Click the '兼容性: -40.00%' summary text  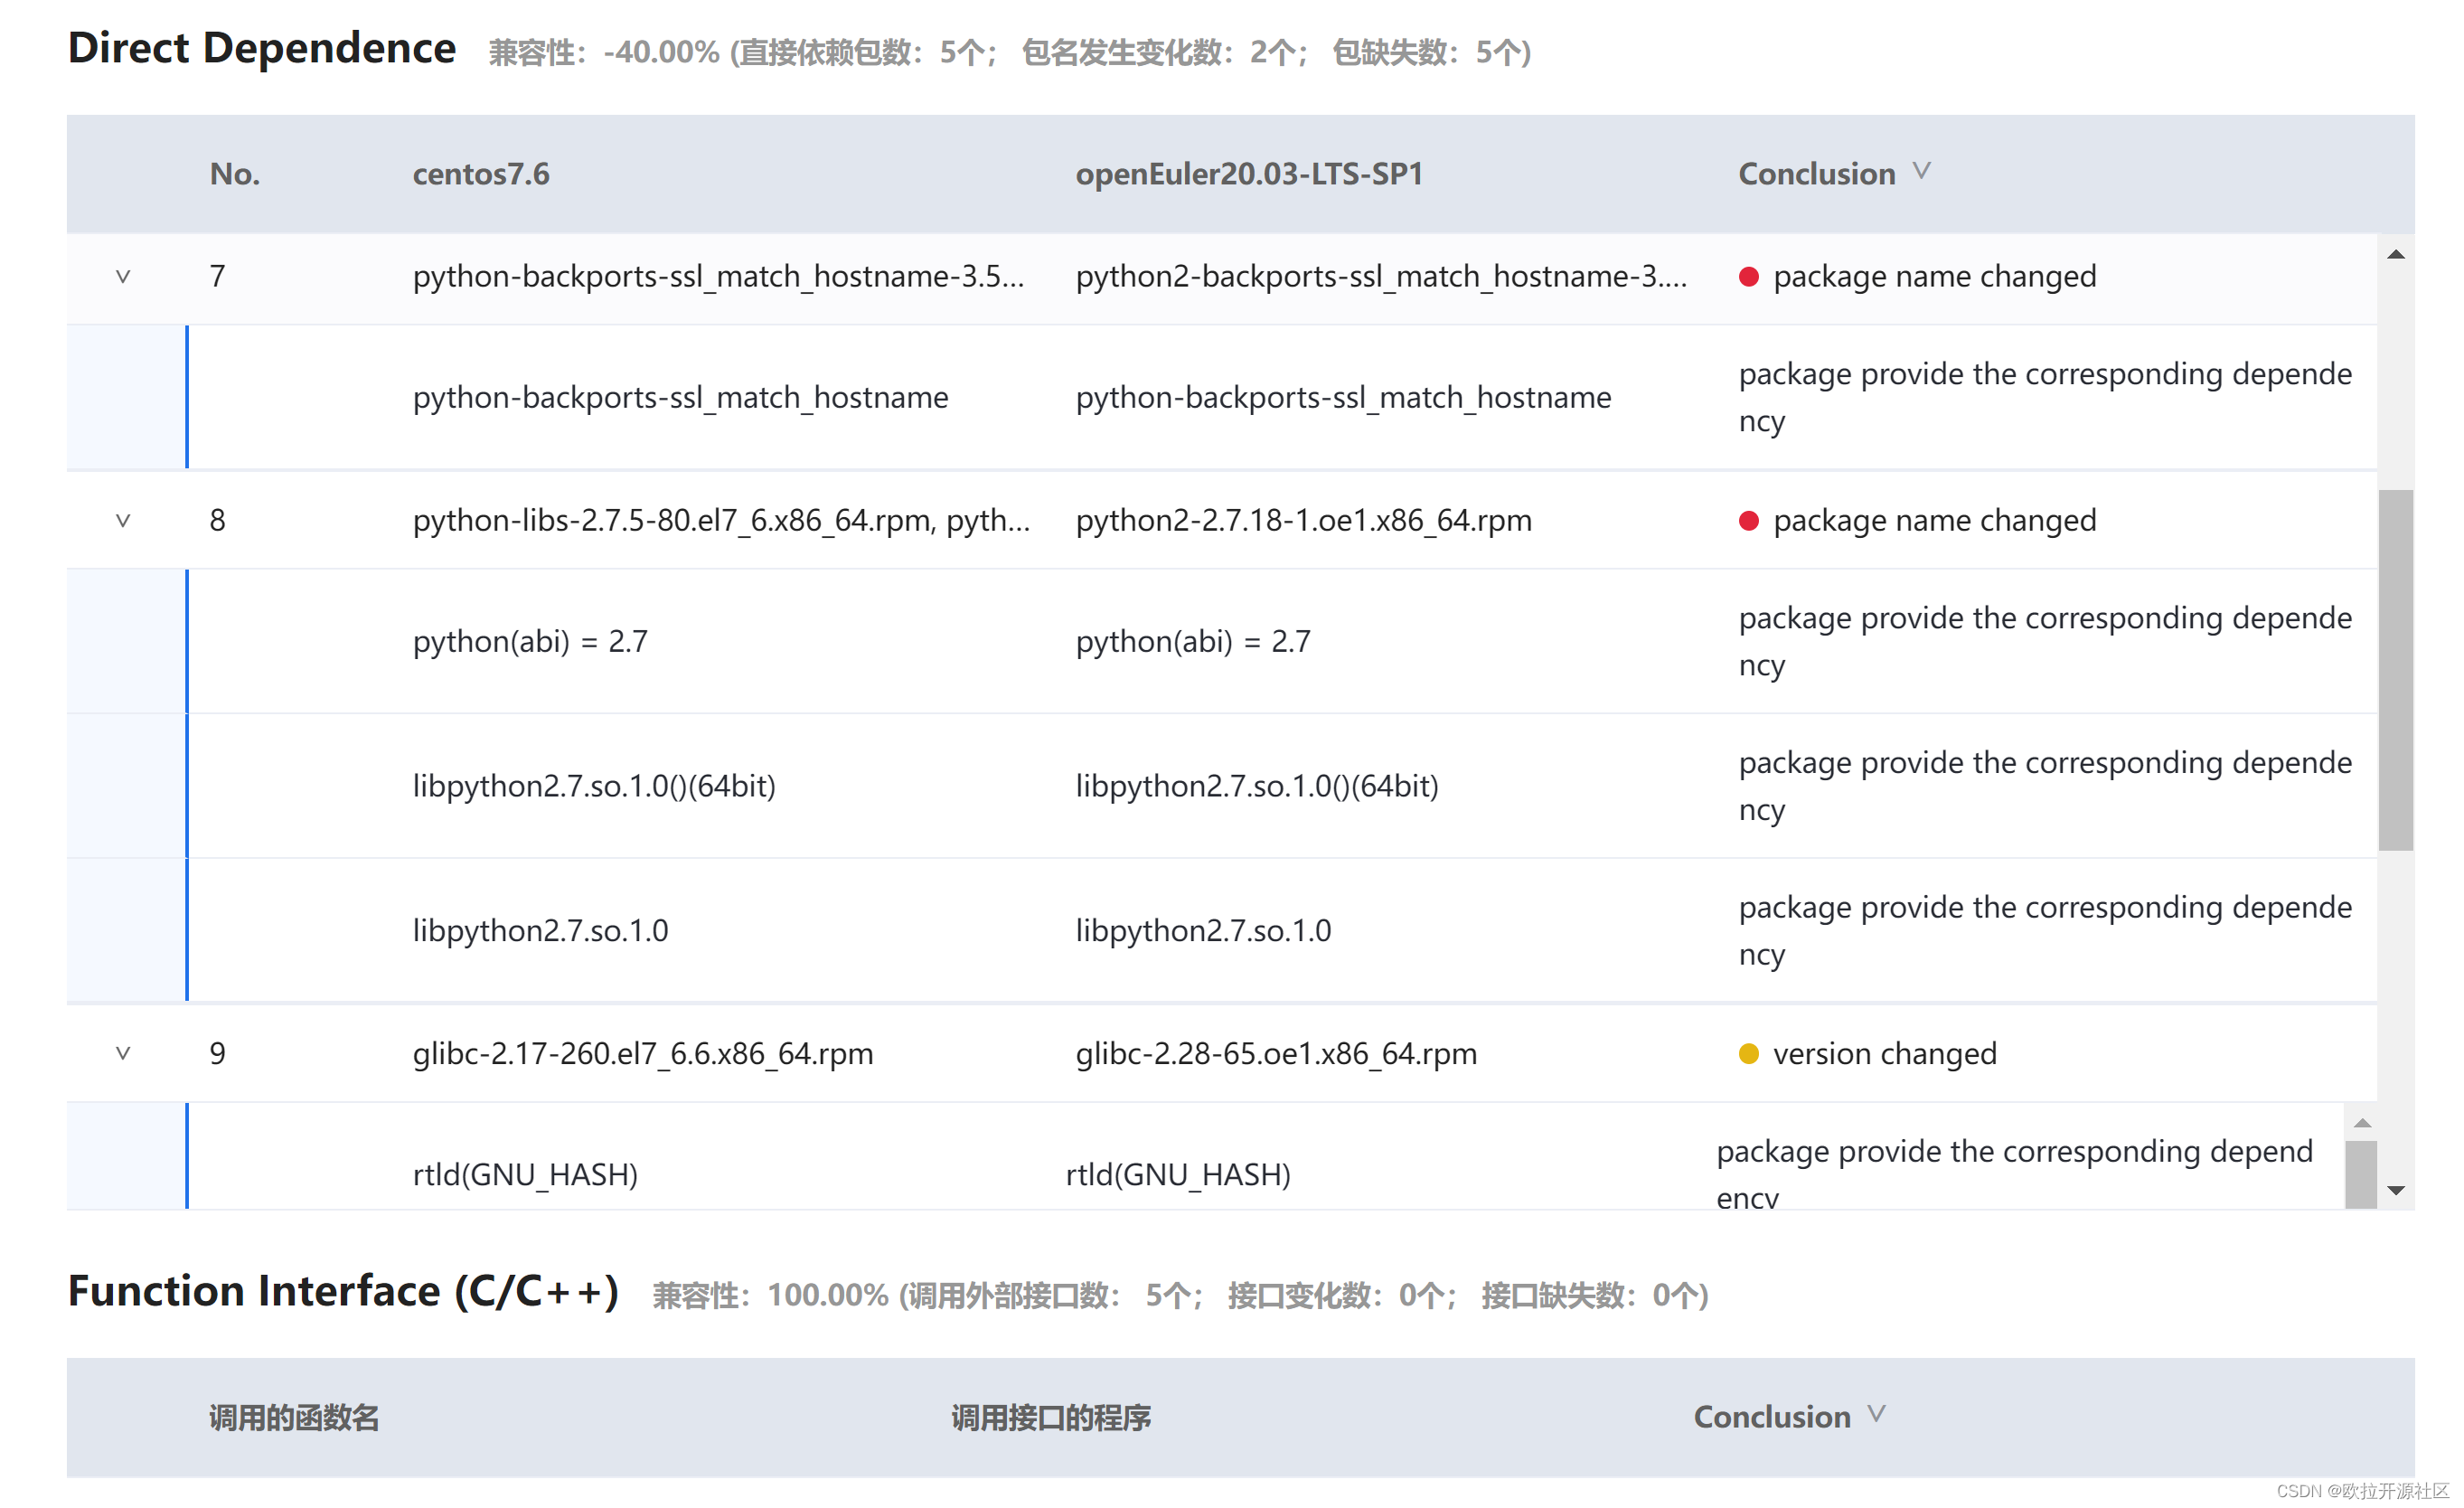pos(604,52)
